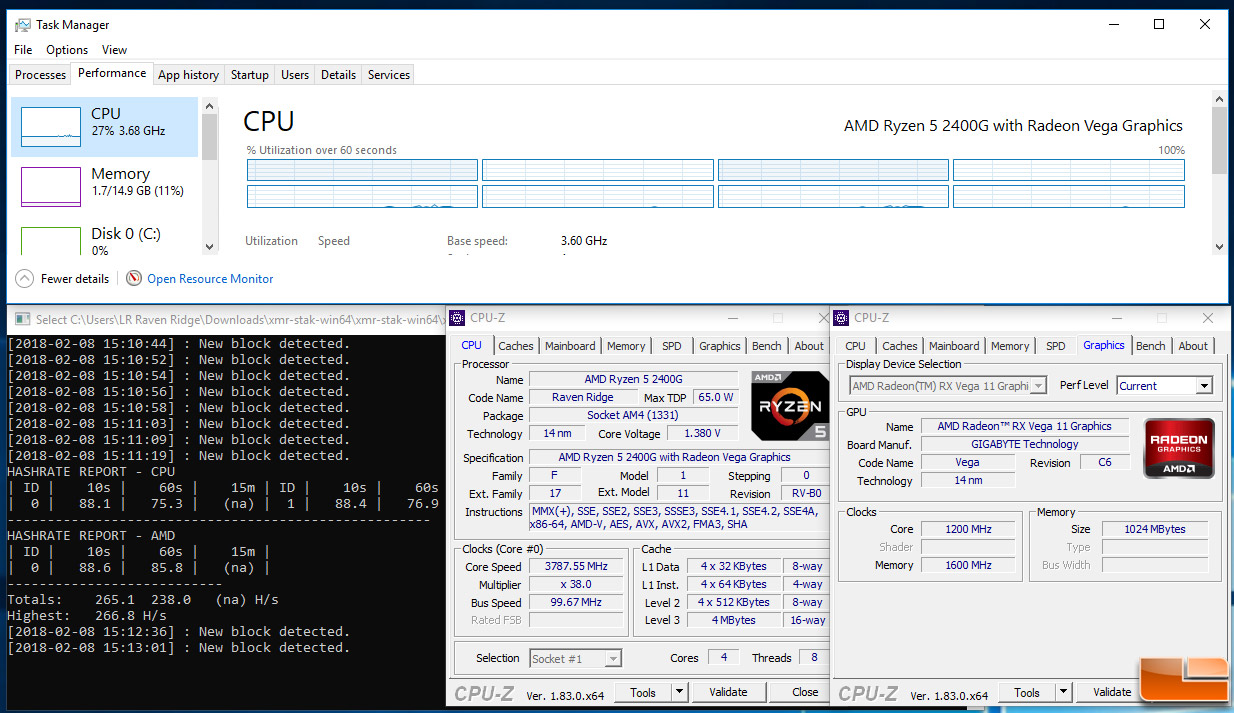Expand Tools dropdown arrow in Graphics tab window

pyautogui.click(x=1063, y=692)
